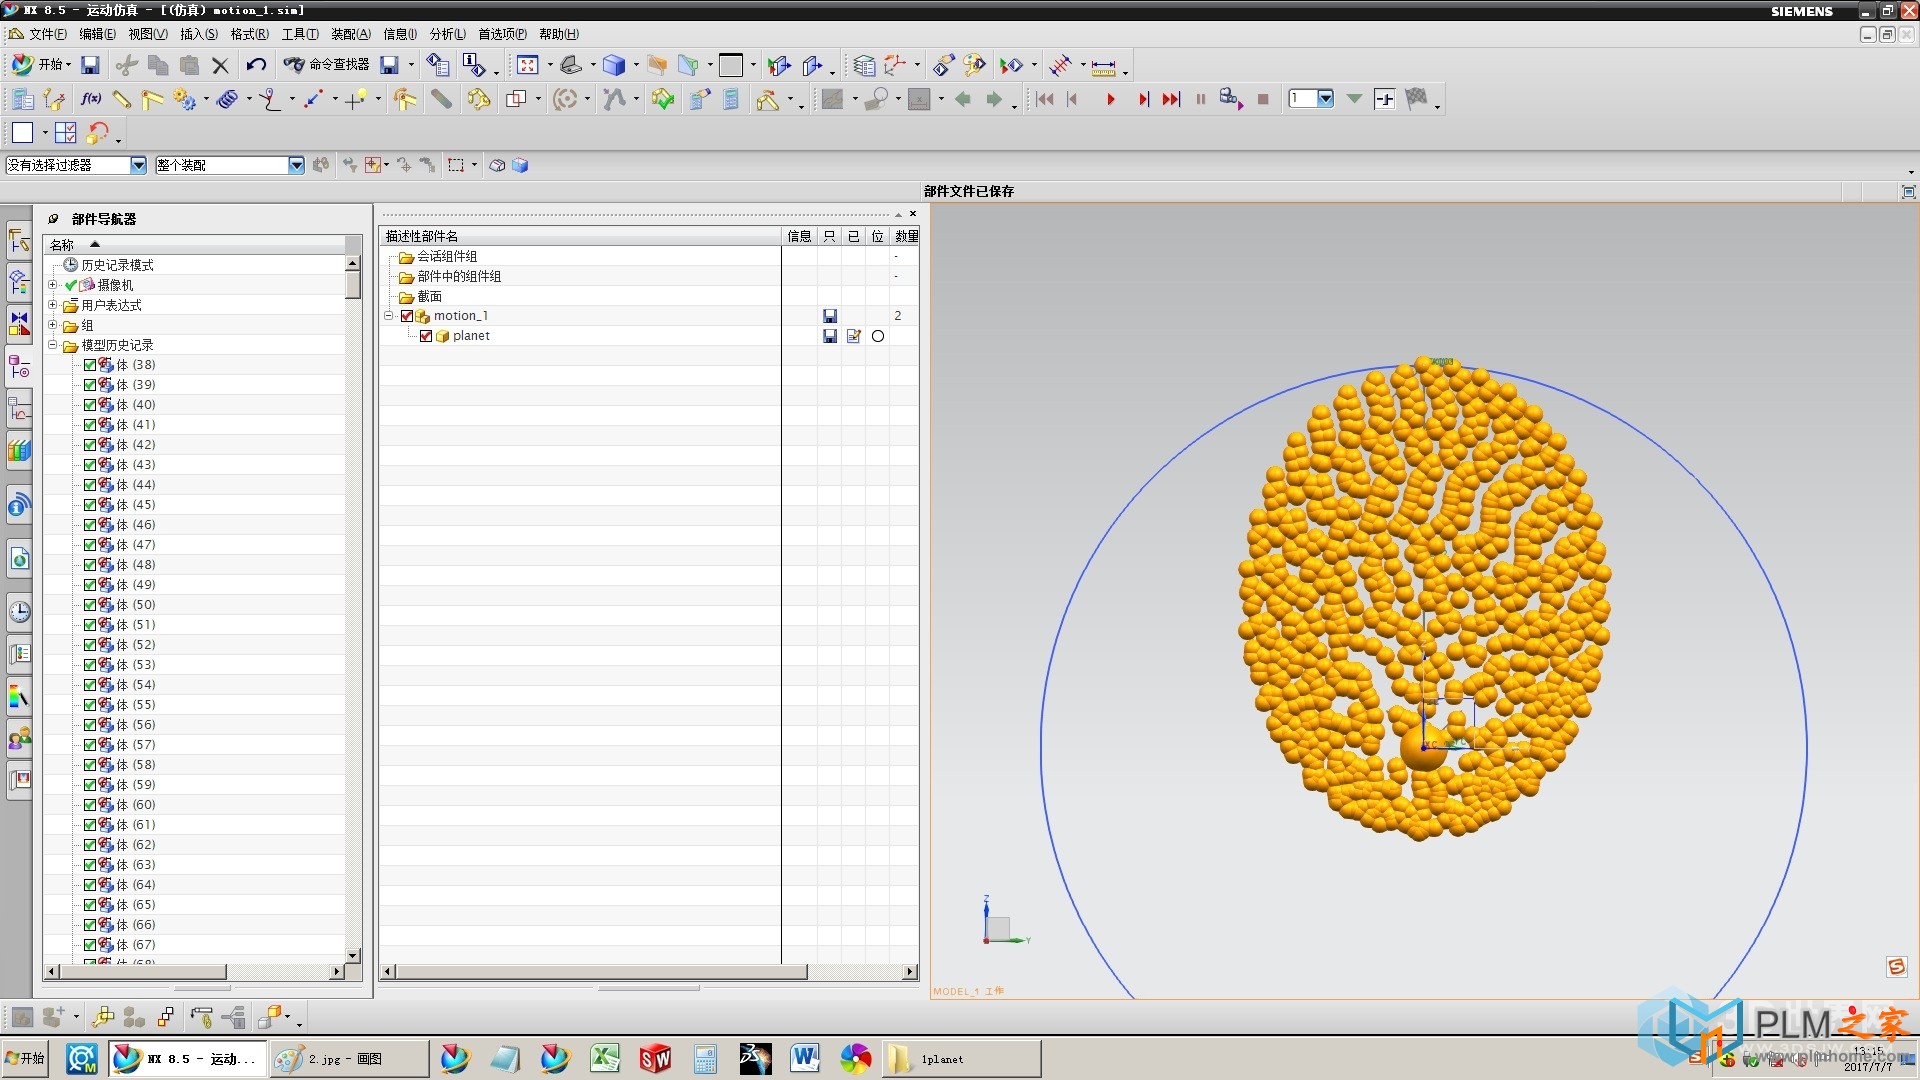
Task: Click the shaded cube rendering style icon
Action: click(x=614, y=66)
